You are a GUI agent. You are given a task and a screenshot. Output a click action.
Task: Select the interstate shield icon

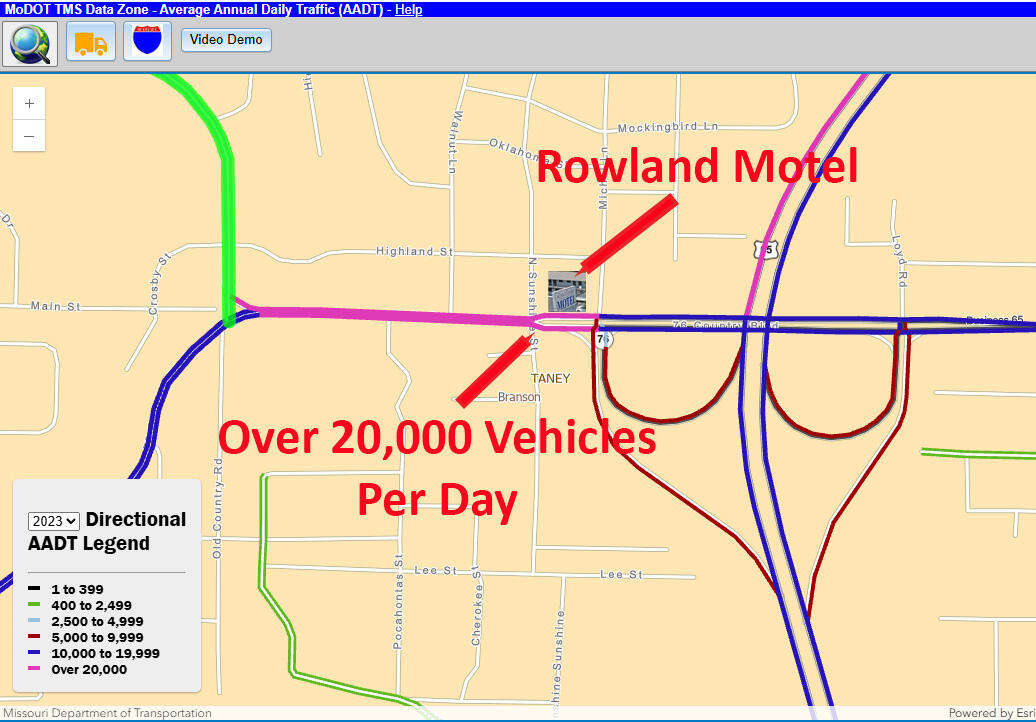147,42
